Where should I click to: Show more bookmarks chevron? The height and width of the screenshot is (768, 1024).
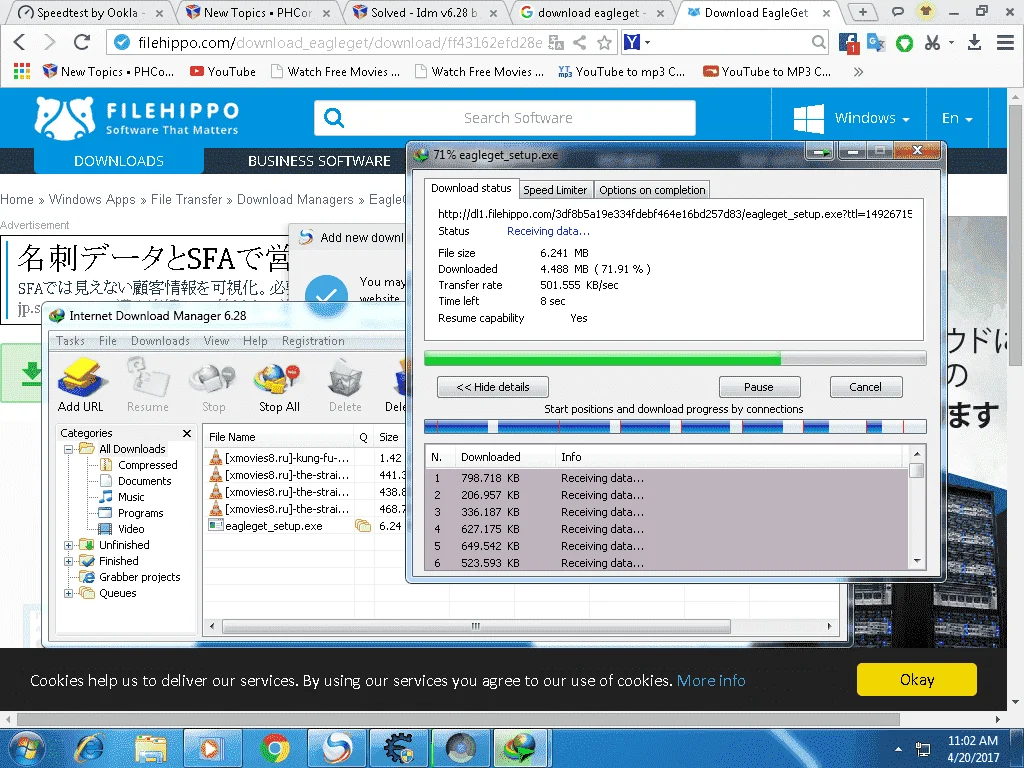tap(858, 72)
